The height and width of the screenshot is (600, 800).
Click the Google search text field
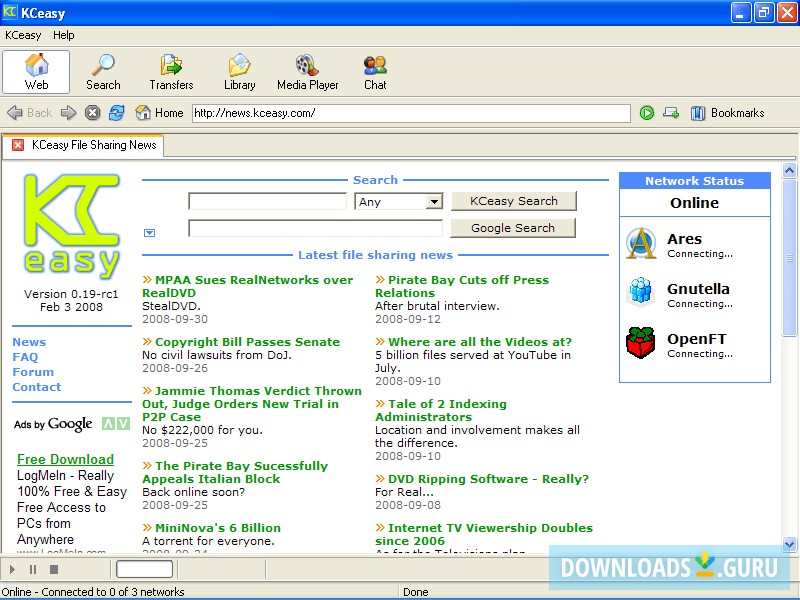[x=315, y=228]
